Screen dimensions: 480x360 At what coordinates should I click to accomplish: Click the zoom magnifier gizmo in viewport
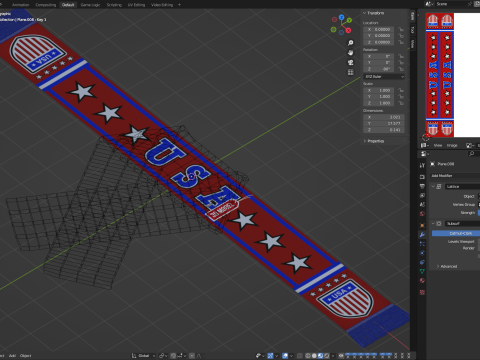351,43
